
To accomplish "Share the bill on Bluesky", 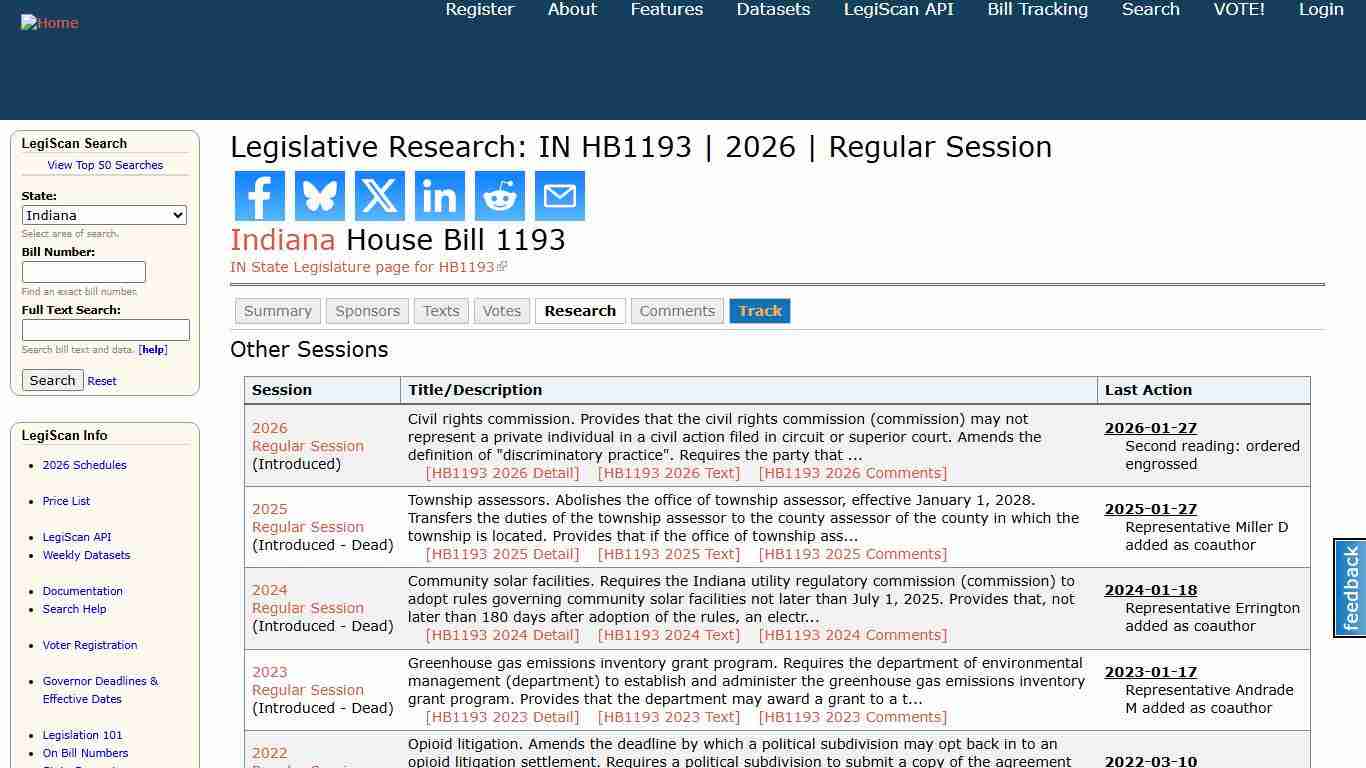I will (319, 195).
